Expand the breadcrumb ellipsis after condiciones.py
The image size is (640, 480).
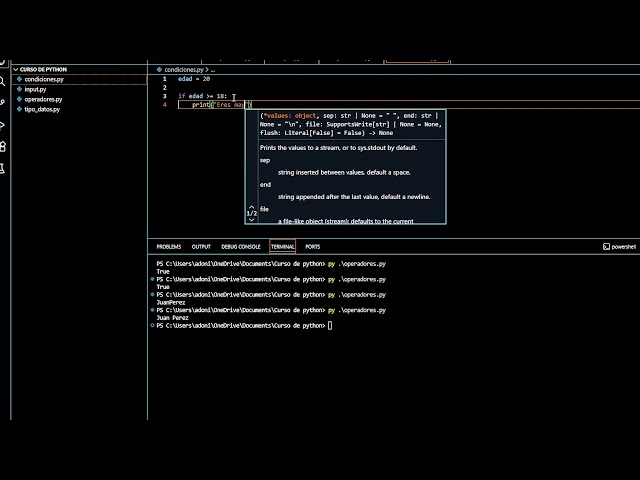[213, 70]
